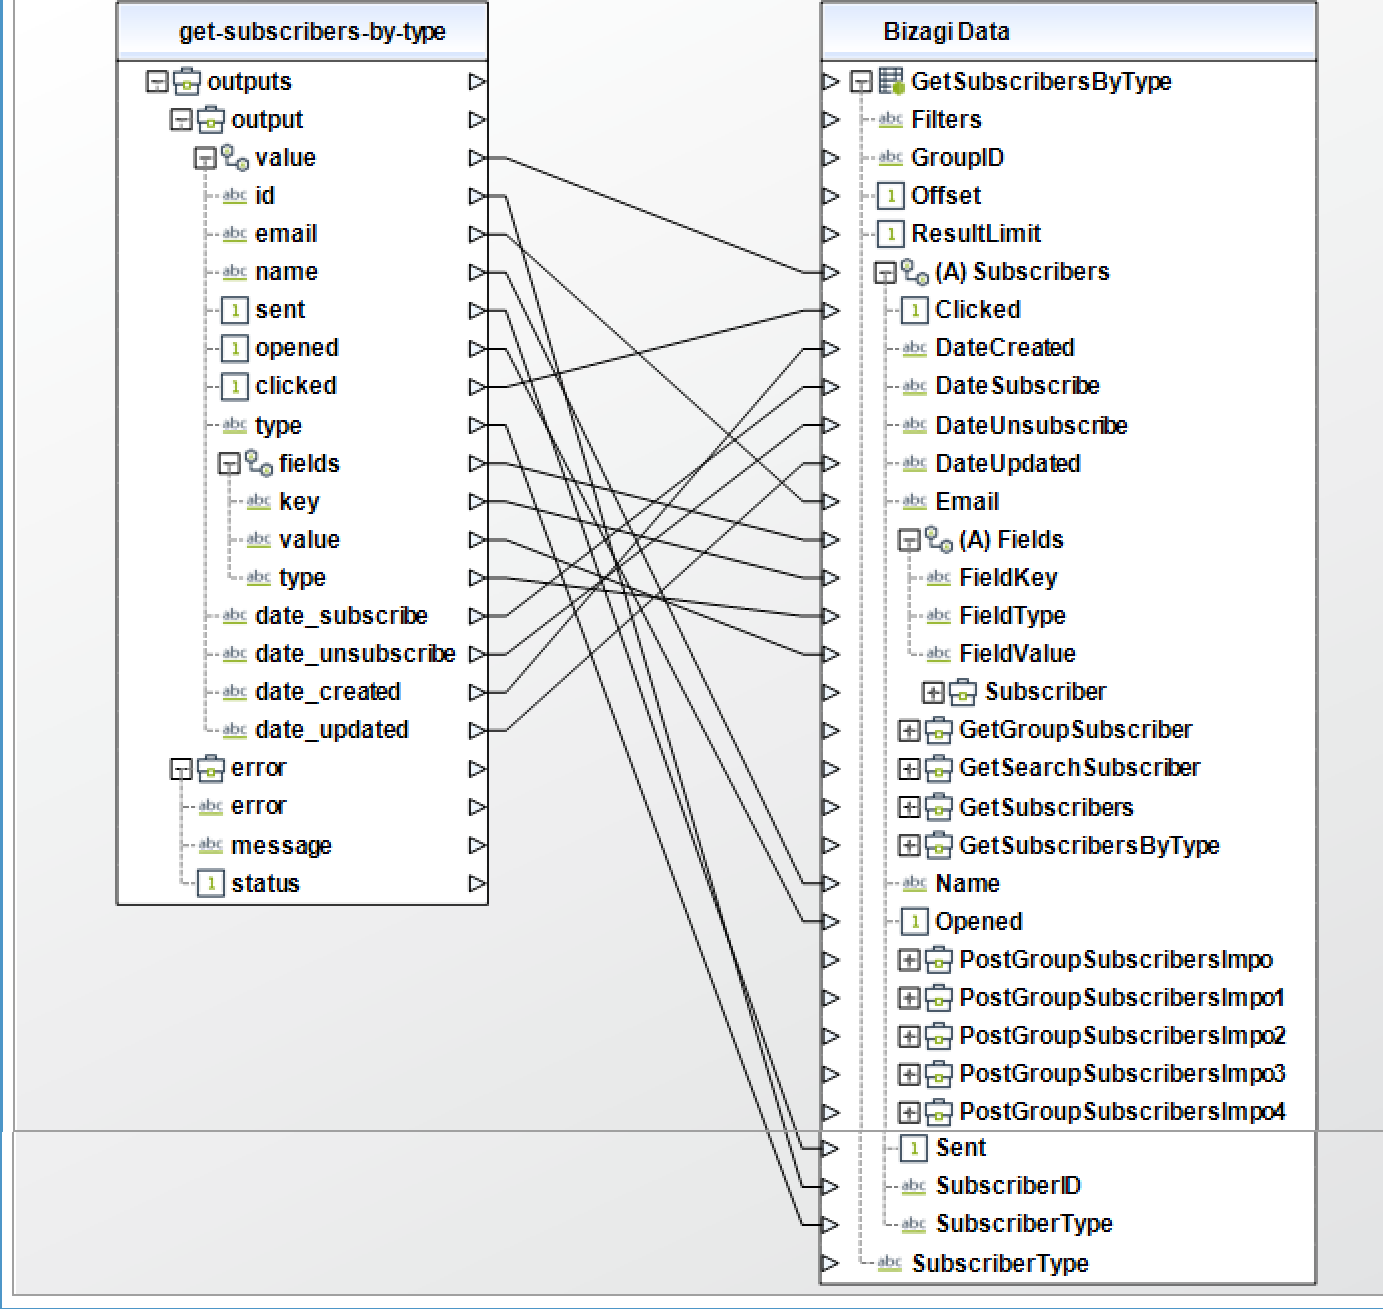Click the integer icon beside opened
The height and width of the screenshot is (1309, 1383).
click(234, 348)
